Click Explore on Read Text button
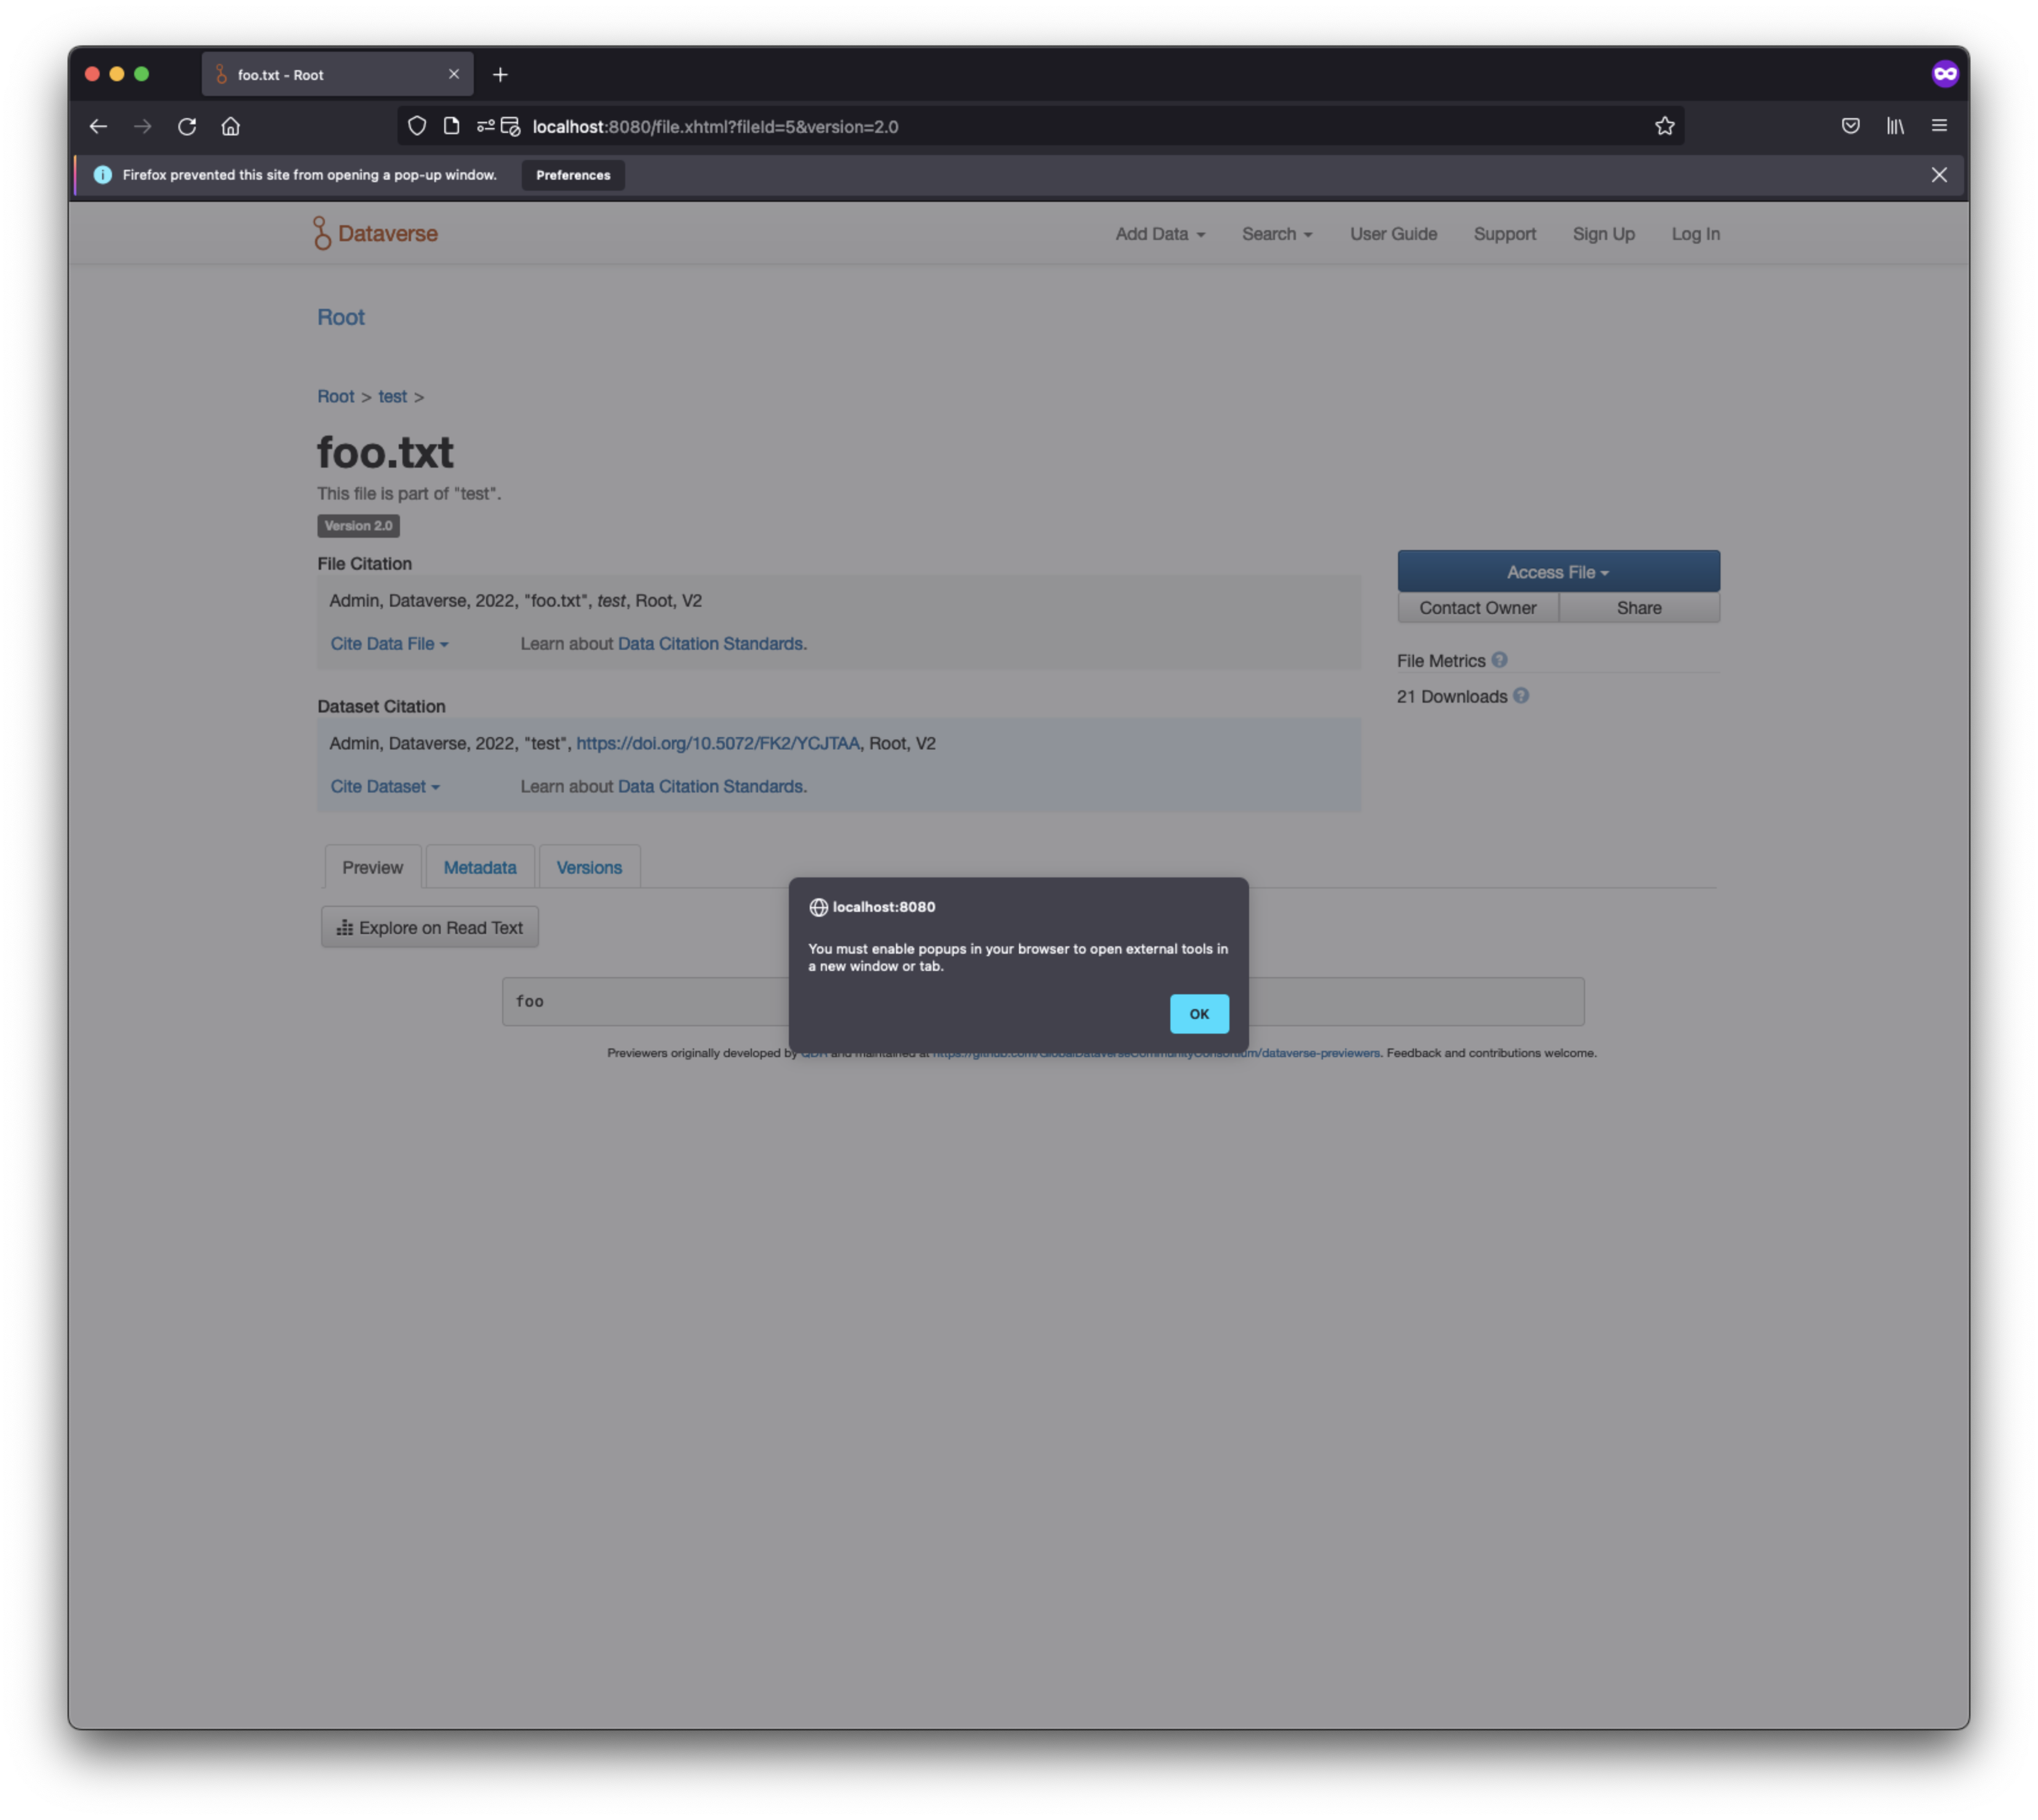Screen dimensions: 2038x1820 pos(429,928)
